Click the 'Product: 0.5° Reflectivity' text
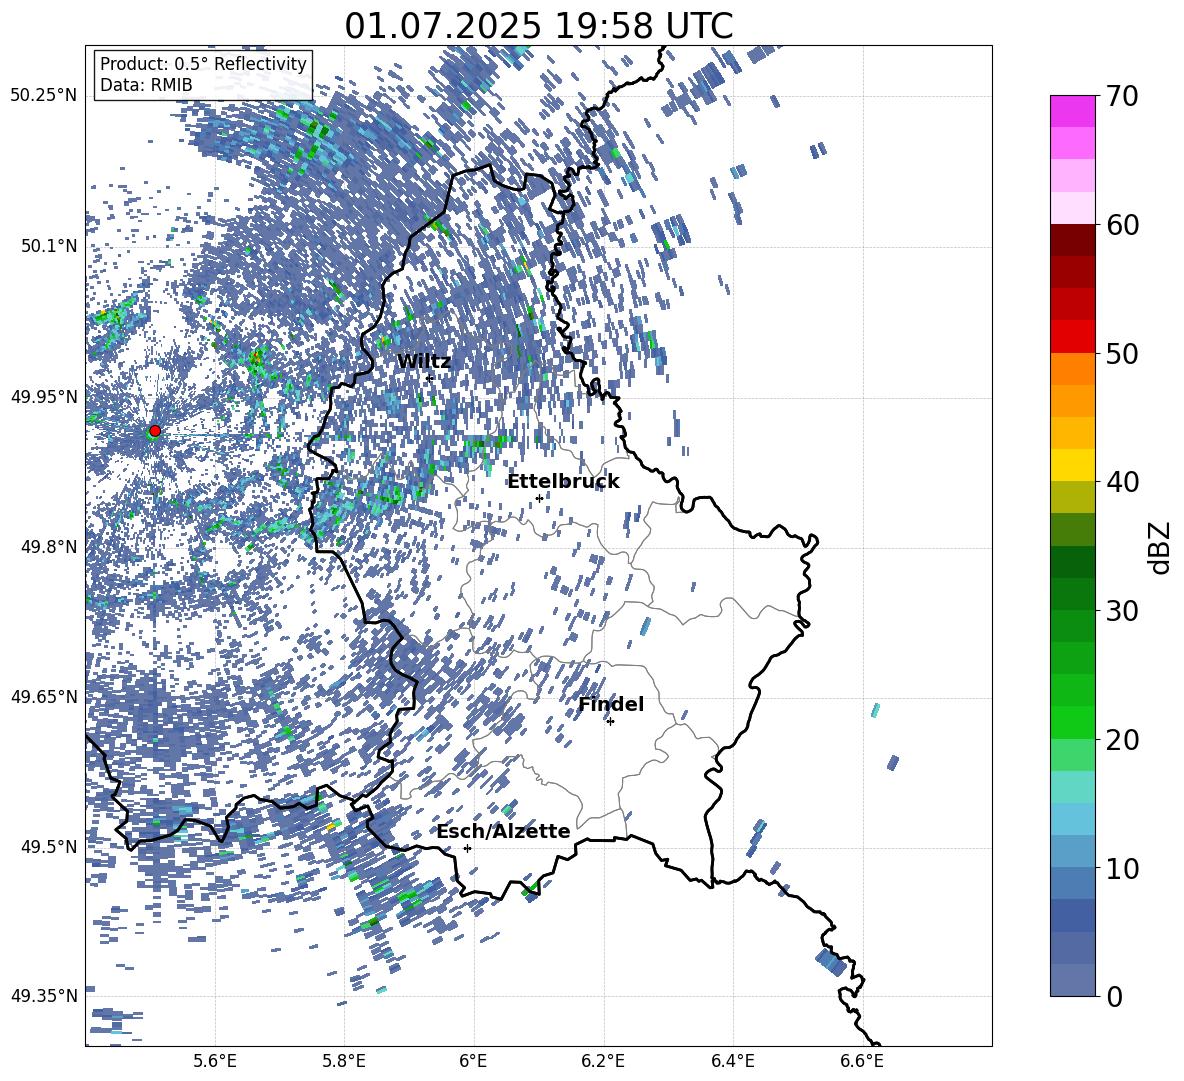The height and width of the screenshot is (1081, 1184). pos(203,64)
